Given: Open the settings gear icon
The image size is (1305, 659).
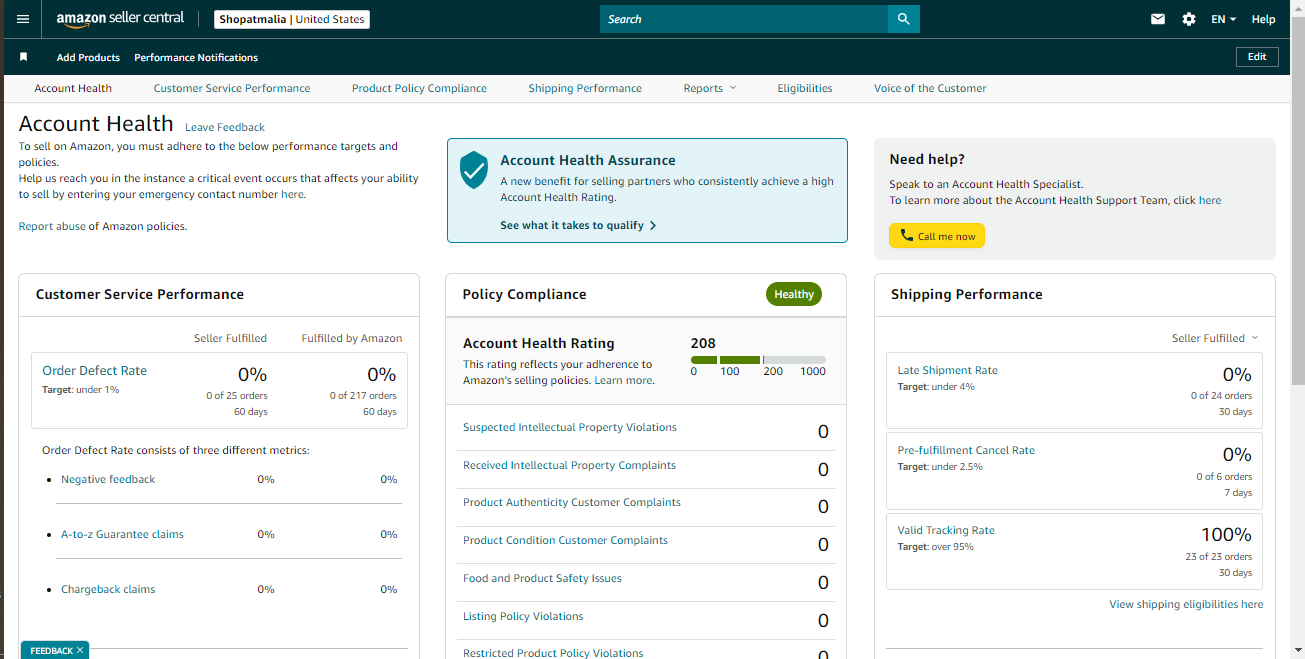Looking at the screenshot, I should click(x=1189, y=19).
